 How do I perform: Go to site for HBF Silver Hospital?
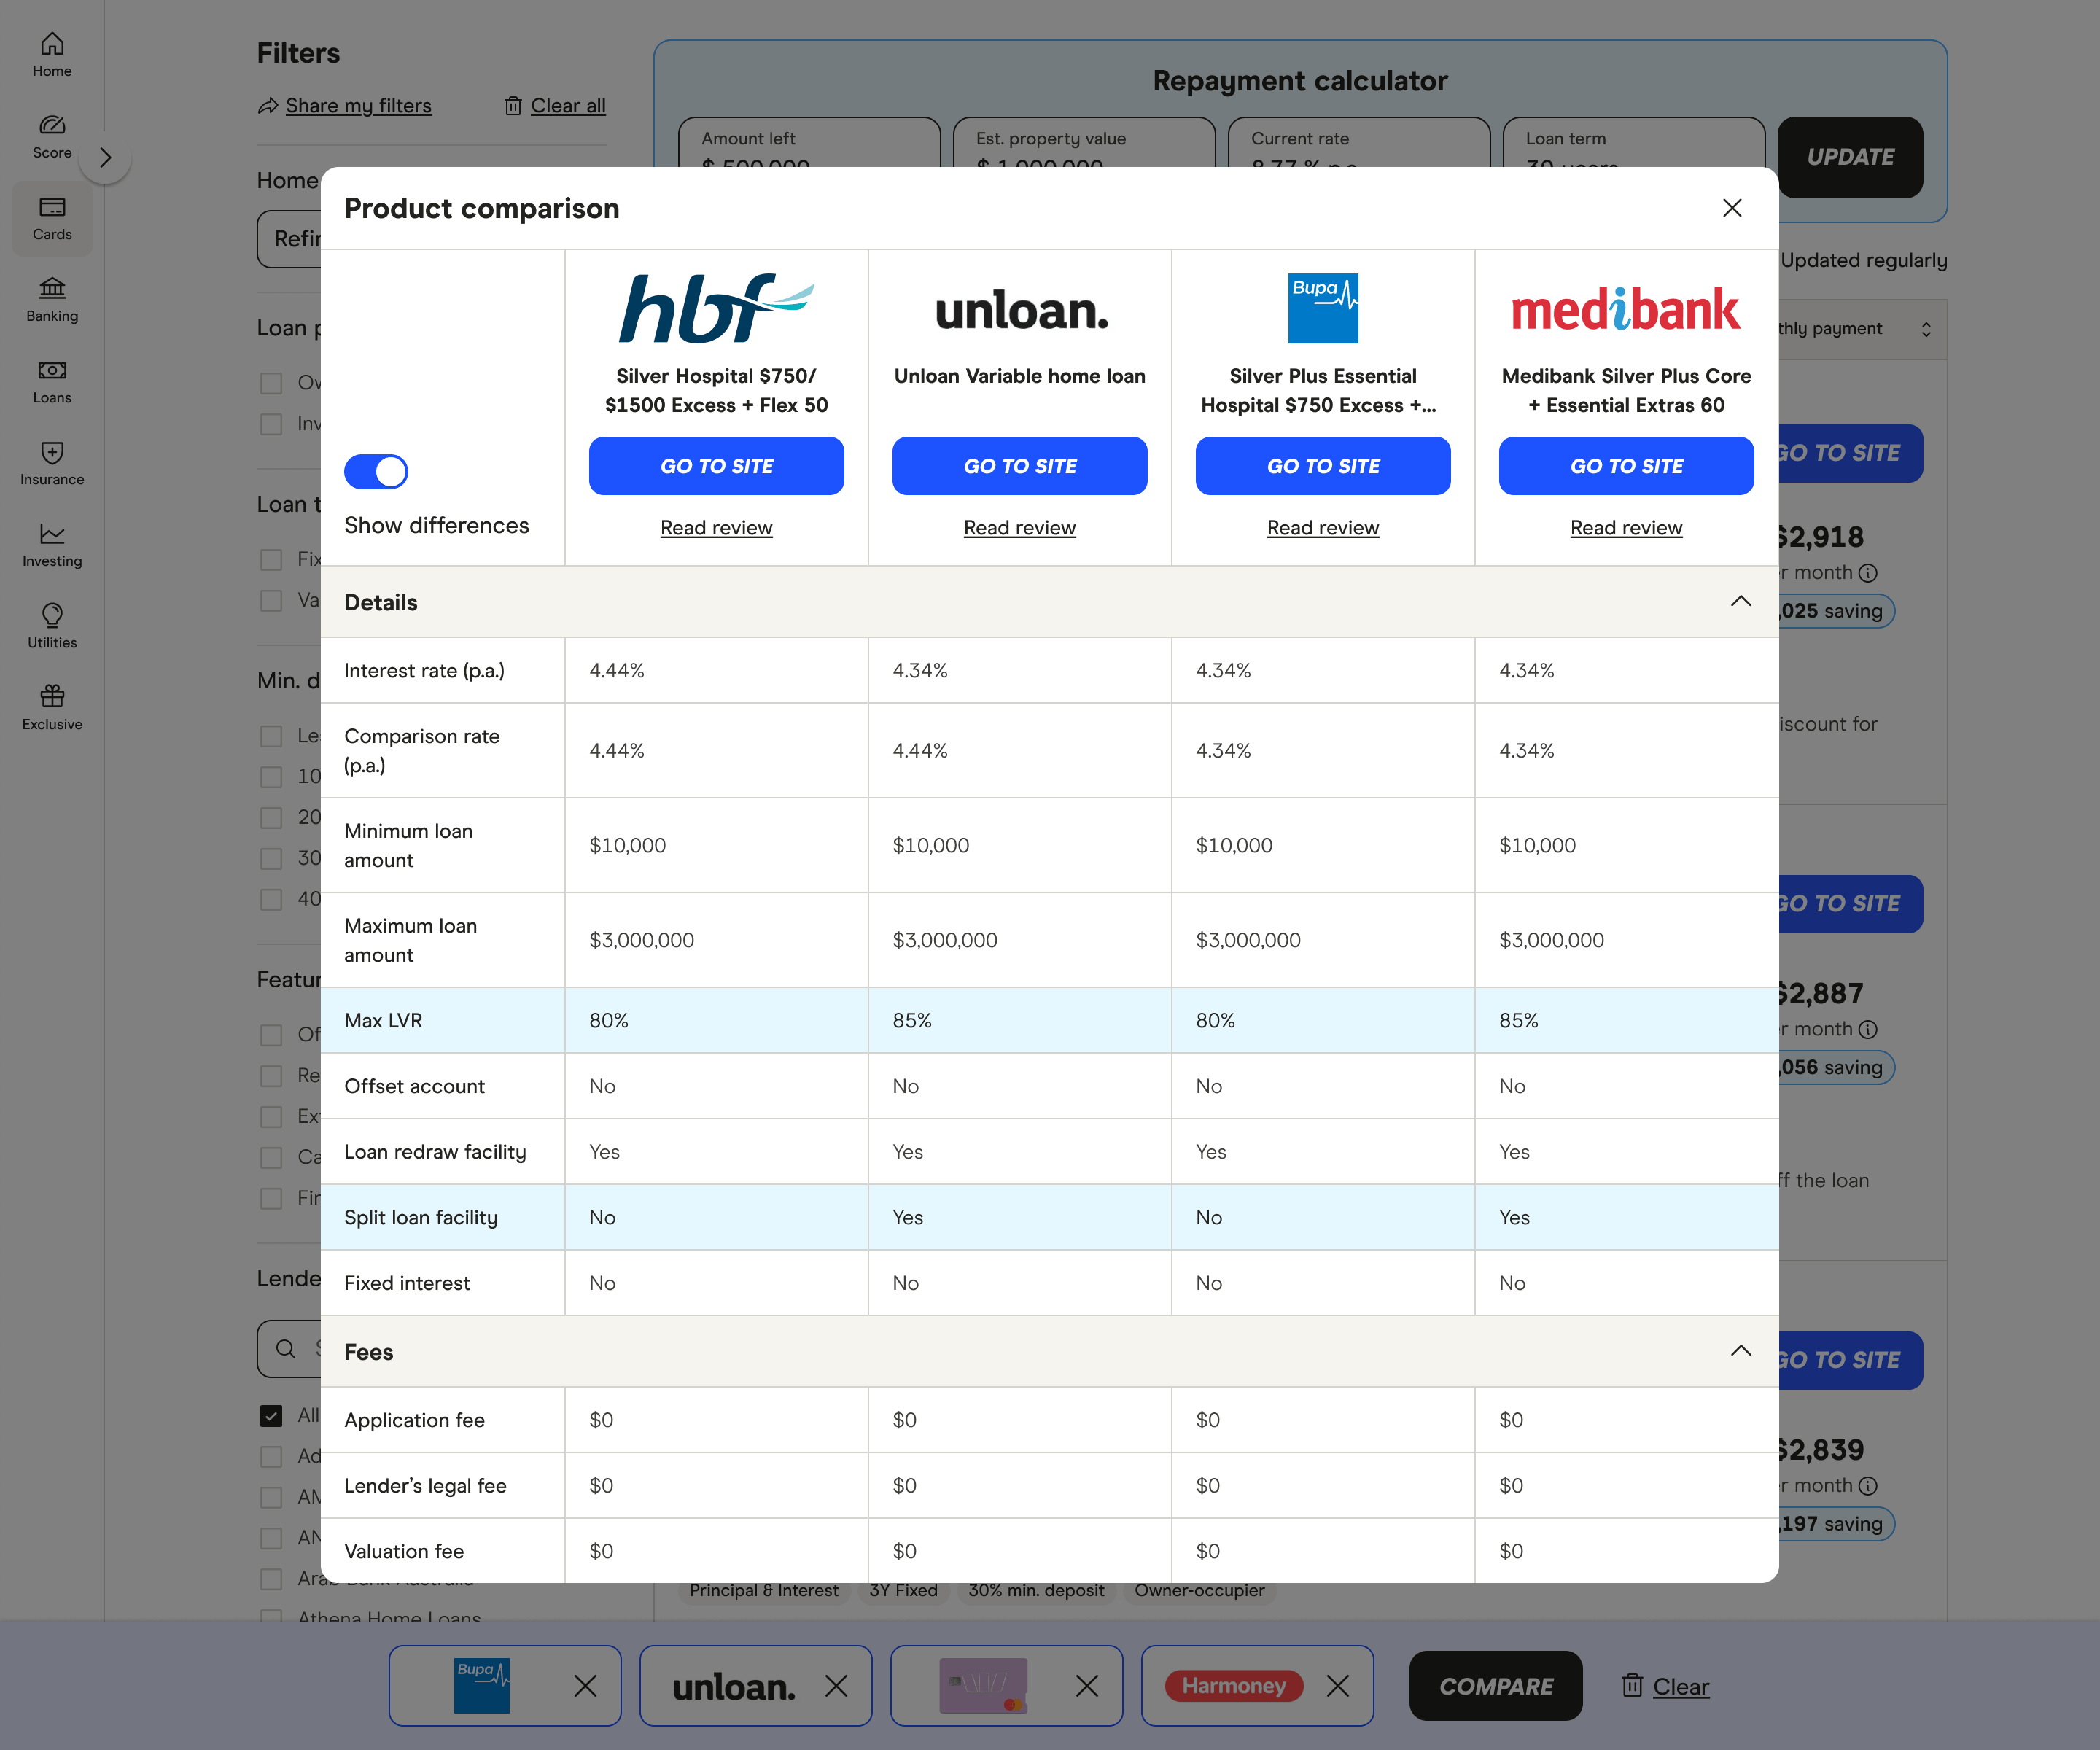716,466
